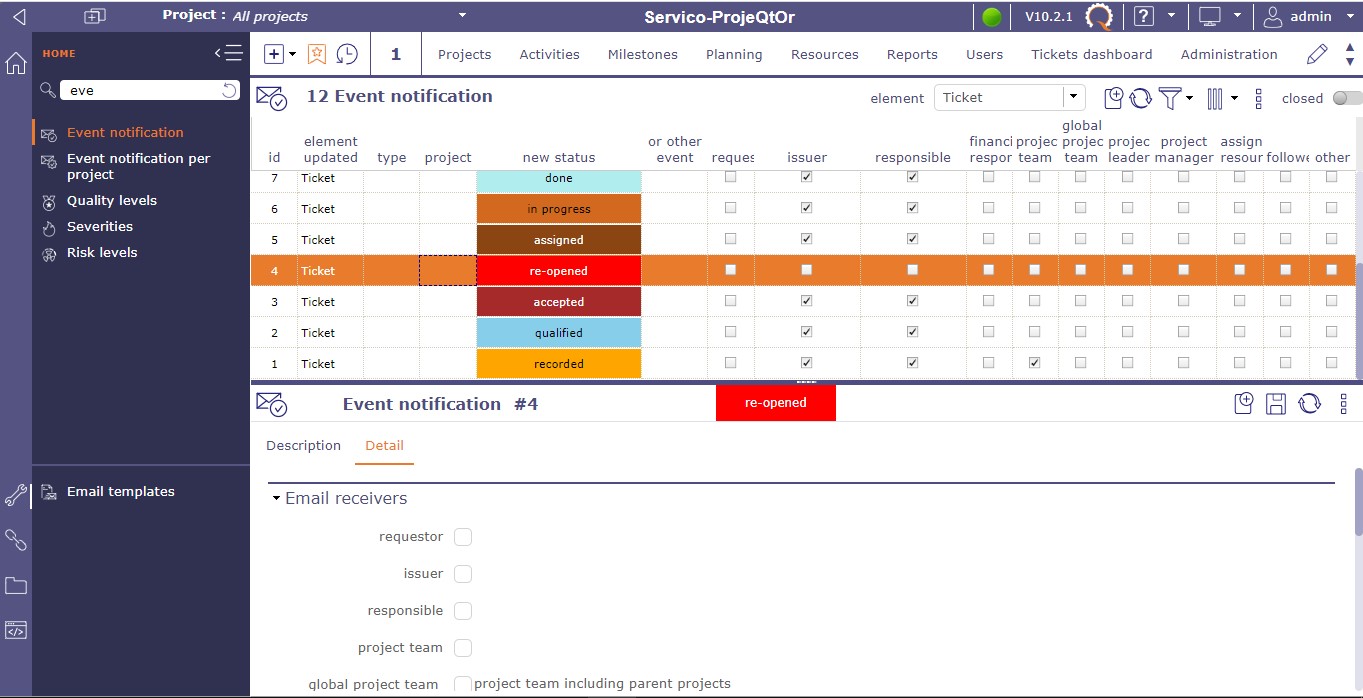This screenshot has height=698, width=1363.
Task: Open Email templates in sidebar
Action: coord(120,492)
